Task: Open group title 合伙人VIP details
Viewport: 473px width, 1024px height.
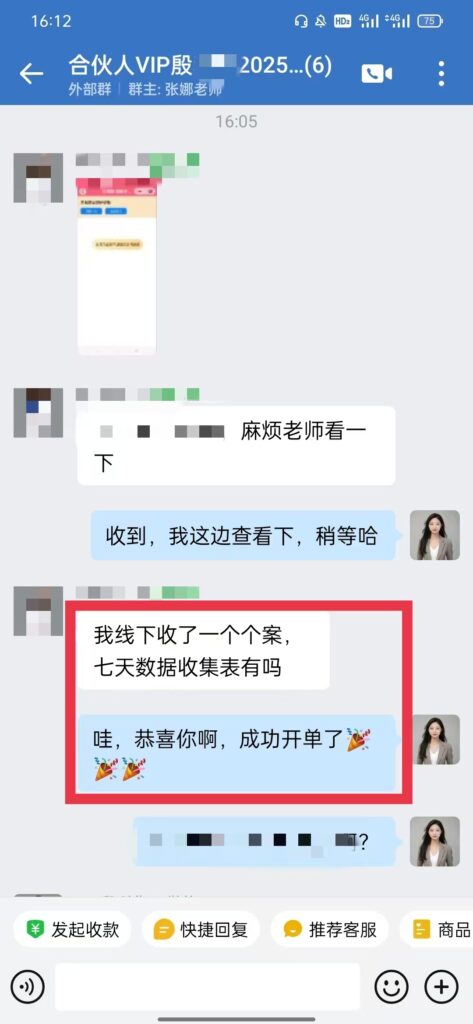Action: pos(200,65)
